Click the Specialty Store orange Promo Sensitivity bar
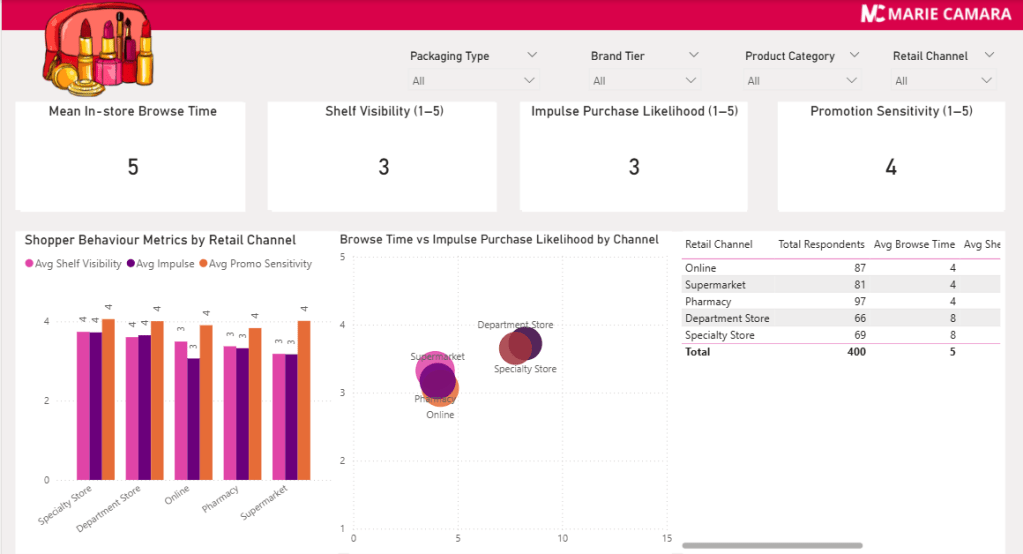The width and height of the screenshot is (1023, 554). click(x=108, y=399)
